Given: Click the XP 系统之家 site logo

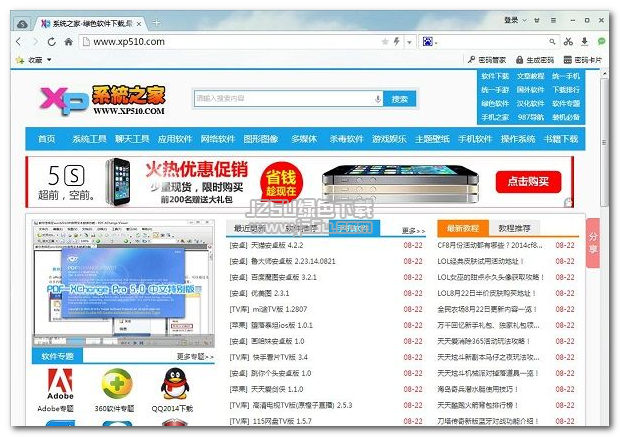Looking at the screenshot, I should (x=102, y=100).
